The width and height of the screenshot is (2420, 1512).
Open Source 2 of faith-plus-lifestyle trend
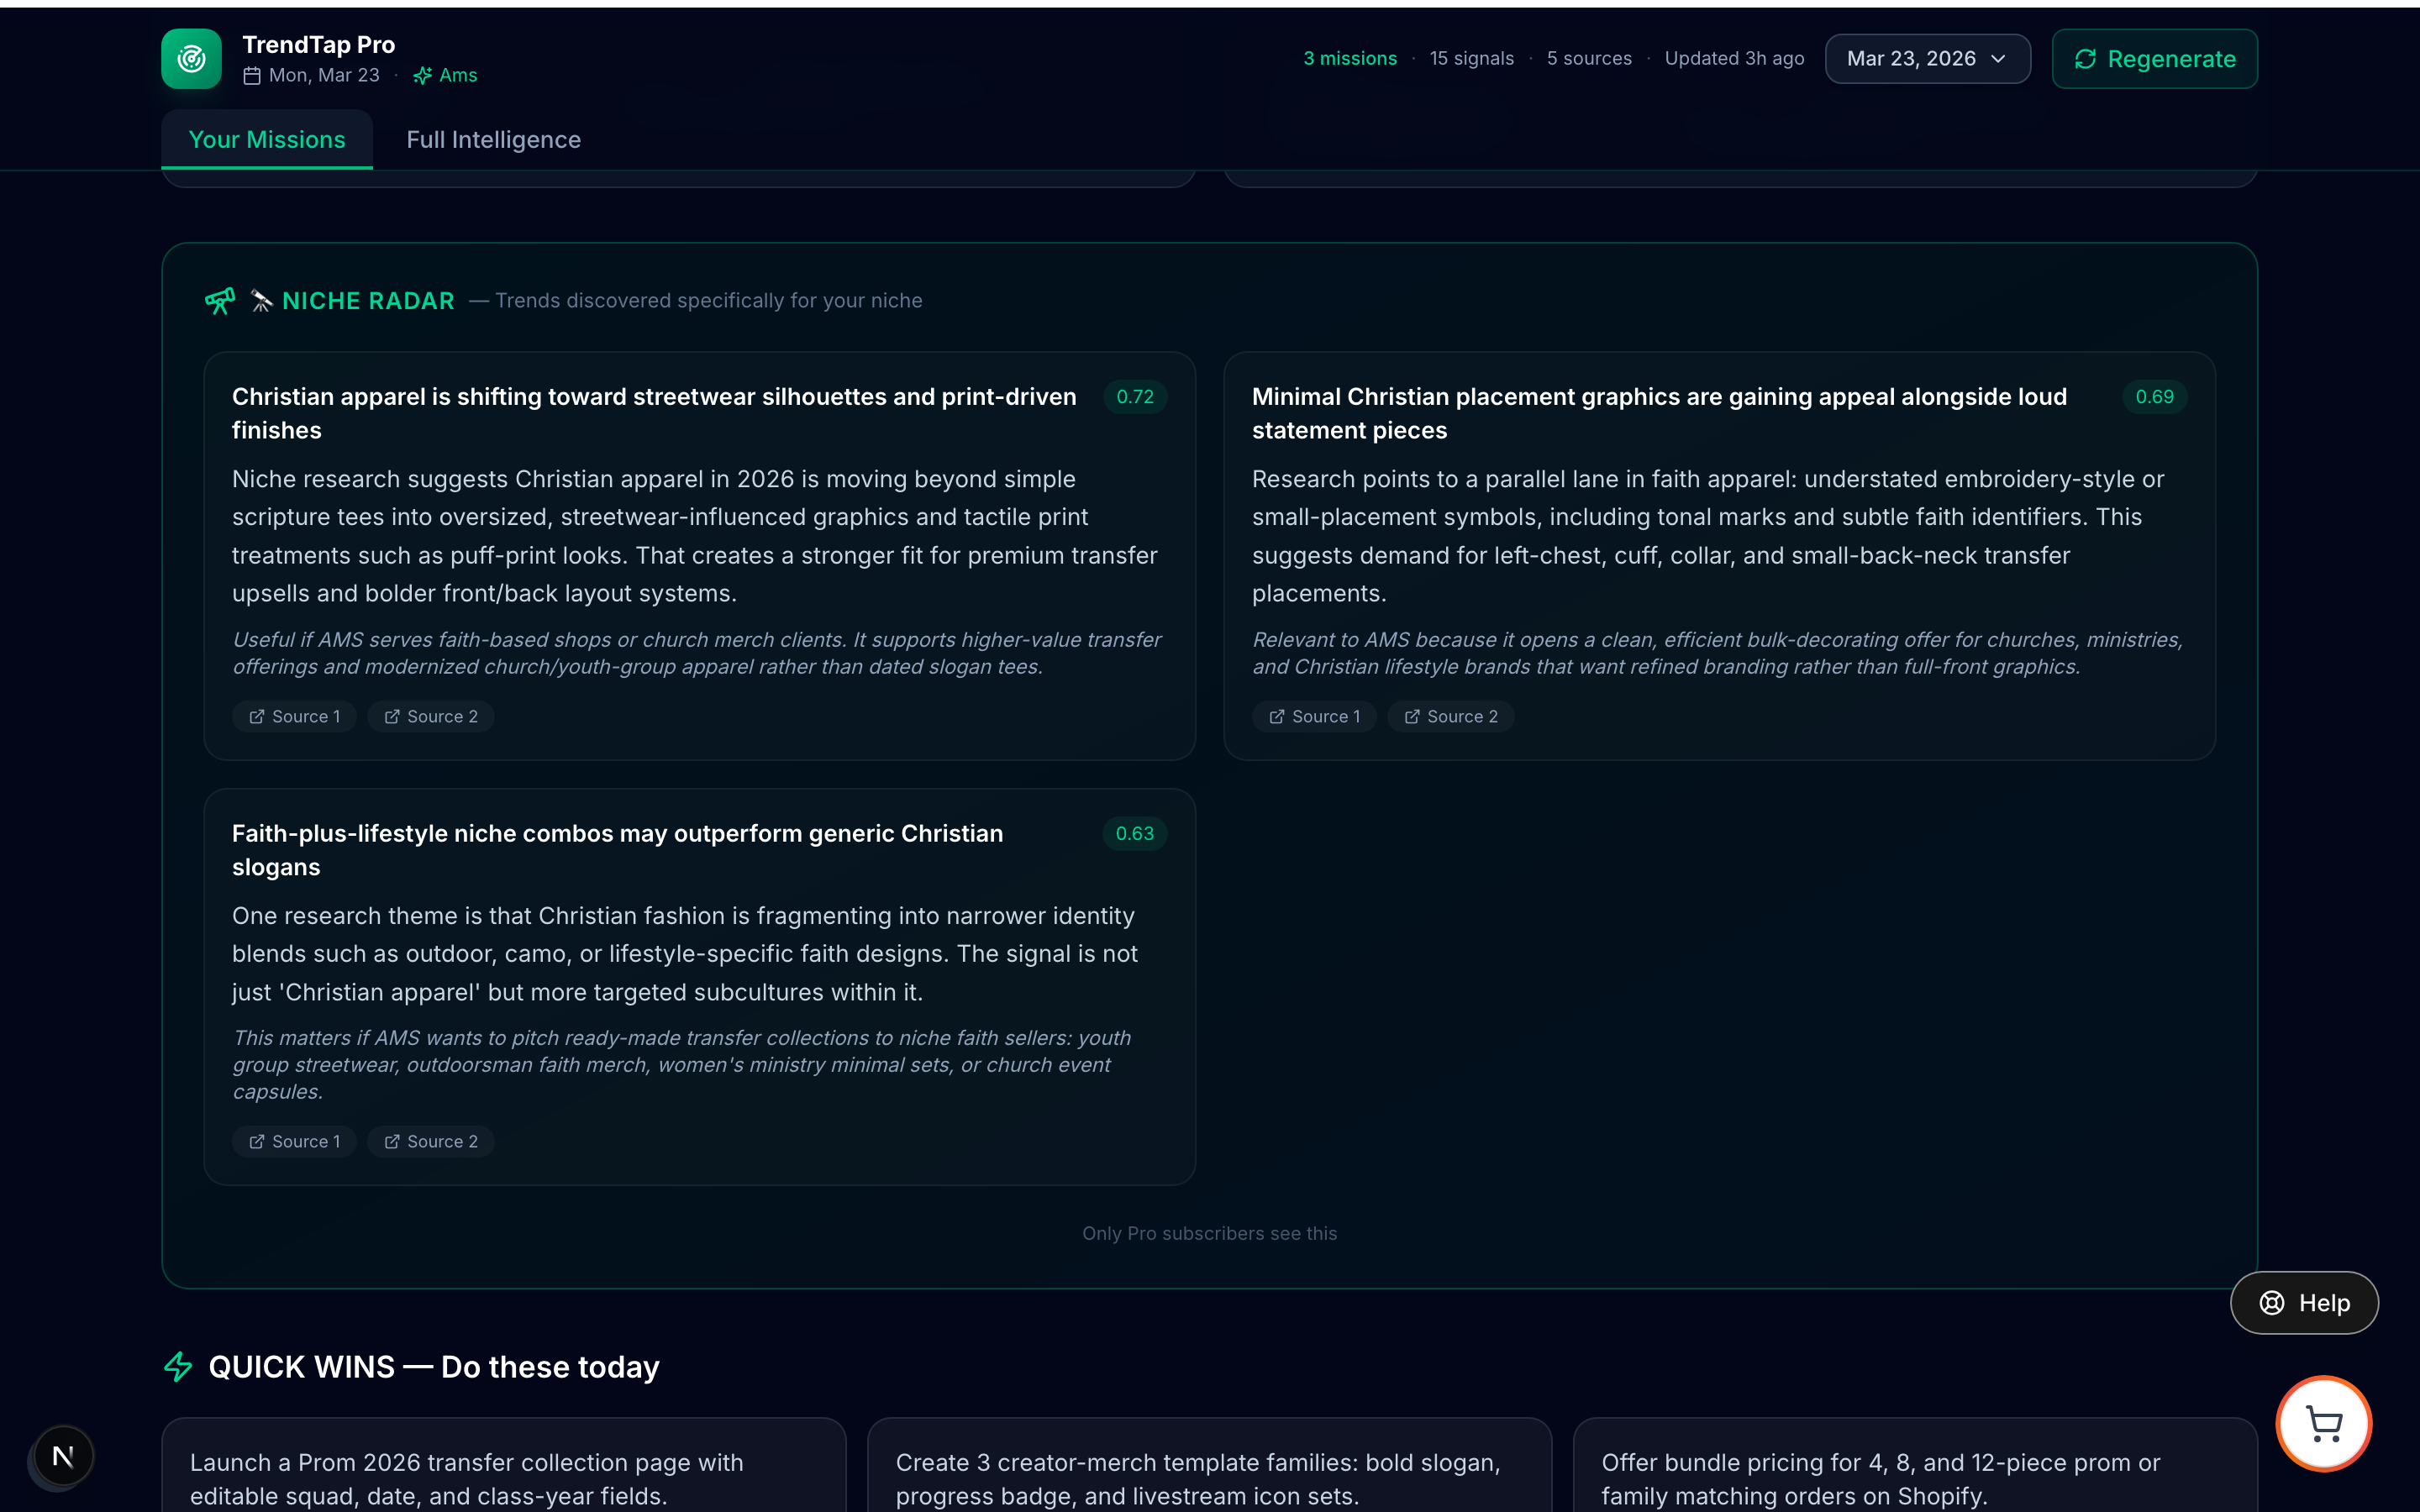pos(430,1141)
